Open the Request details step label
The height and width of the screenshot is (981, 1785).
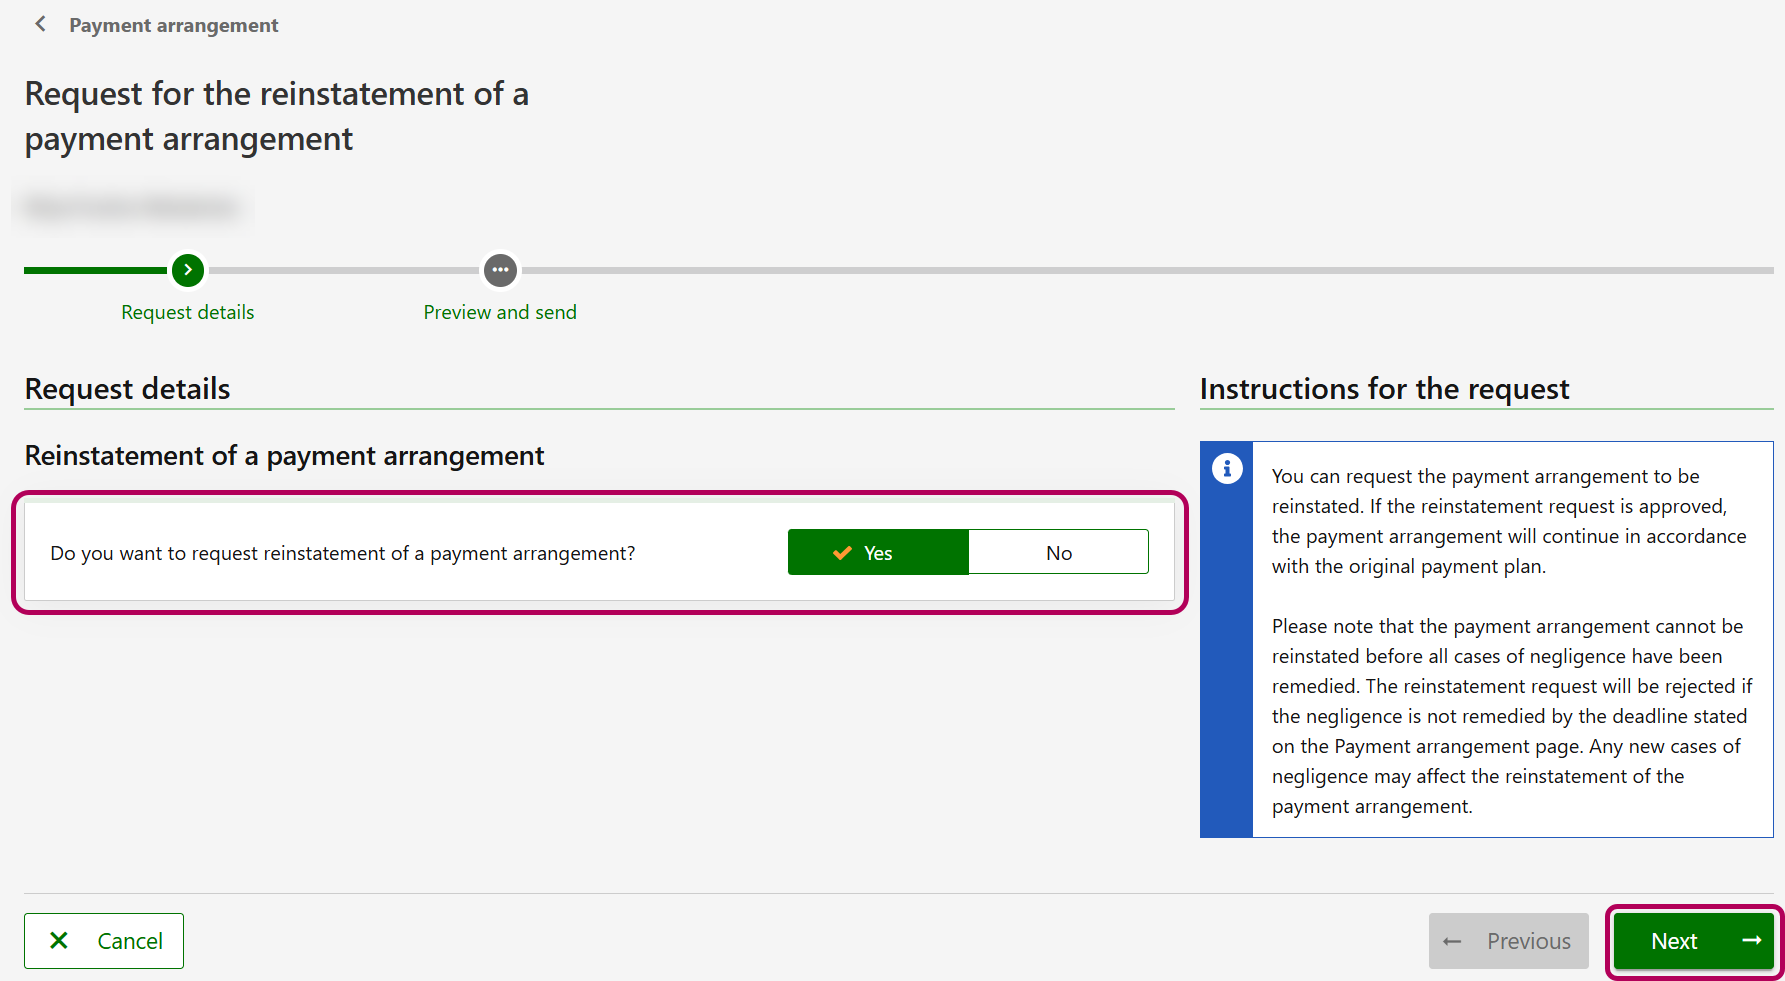click(x=187, y=312)
